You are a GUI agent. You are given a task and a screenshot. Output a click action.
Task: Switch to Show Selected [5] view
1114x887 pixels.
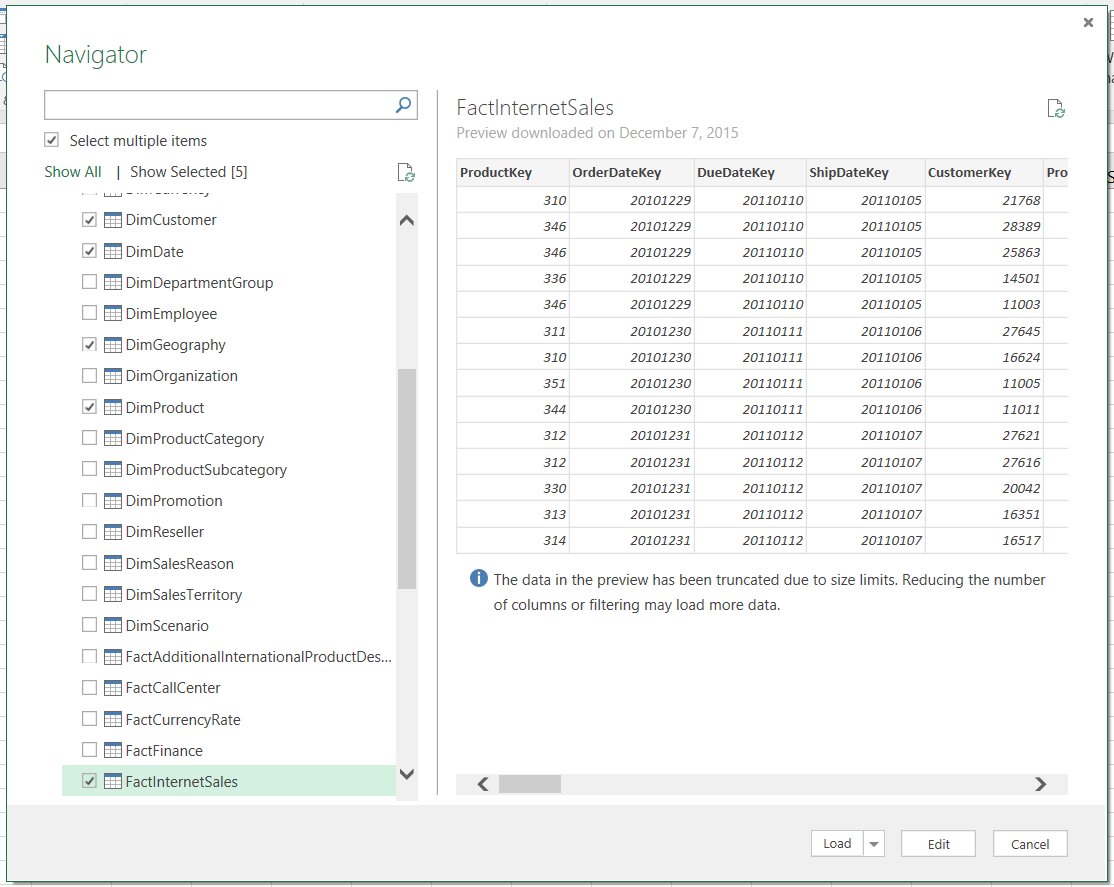tap(188, 172)
